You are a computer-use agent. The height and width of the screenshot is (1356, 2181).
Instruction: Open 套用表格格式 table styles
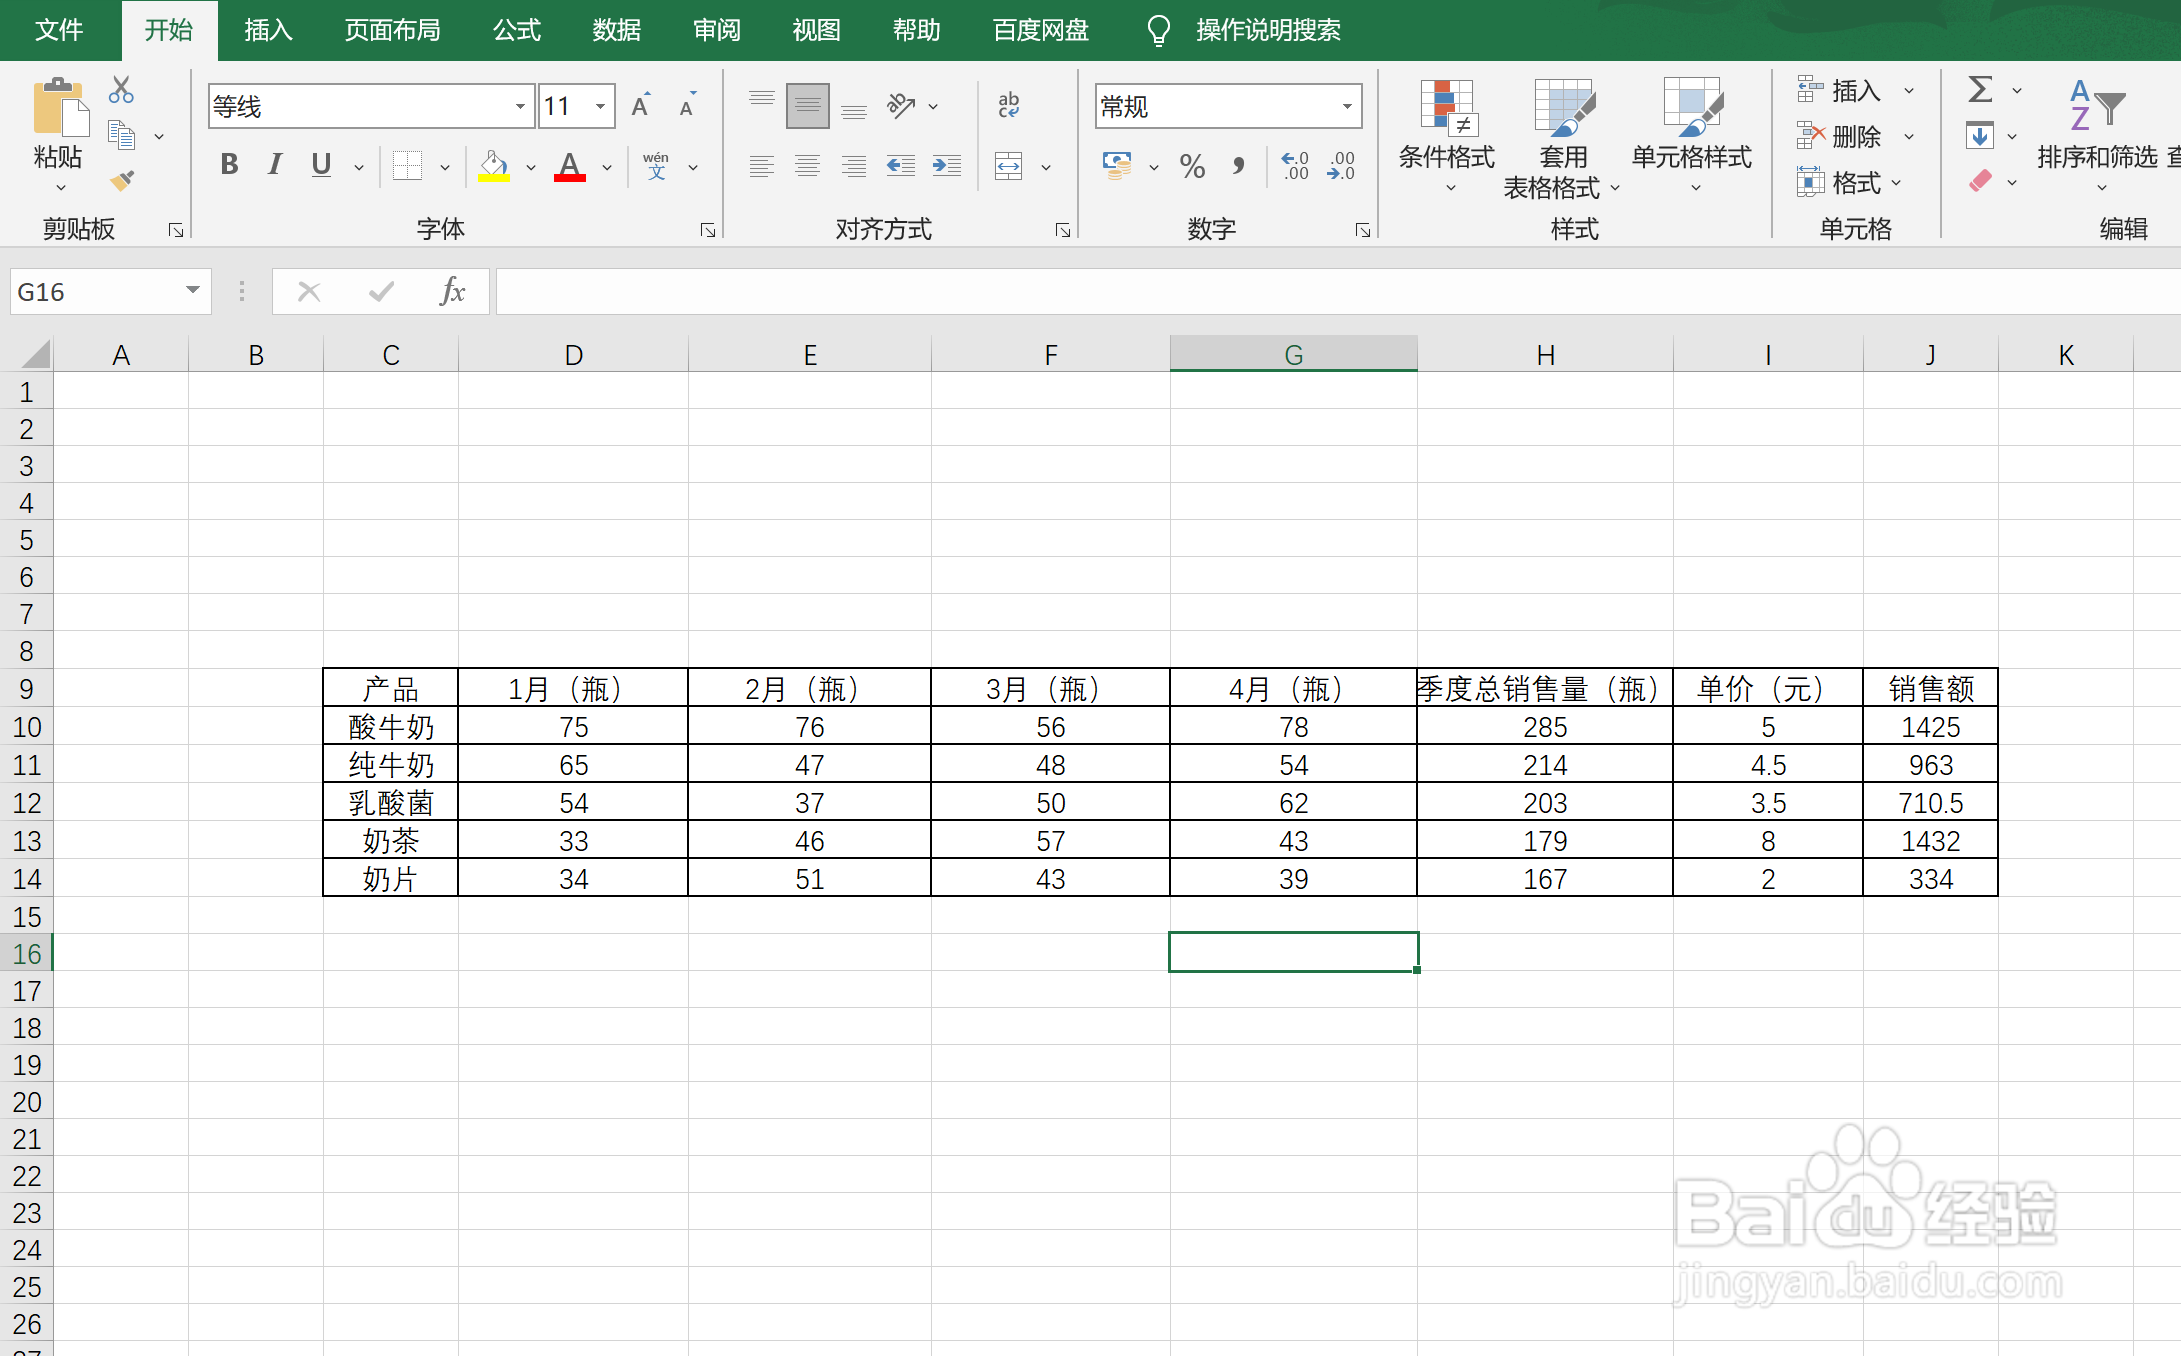1563,138
